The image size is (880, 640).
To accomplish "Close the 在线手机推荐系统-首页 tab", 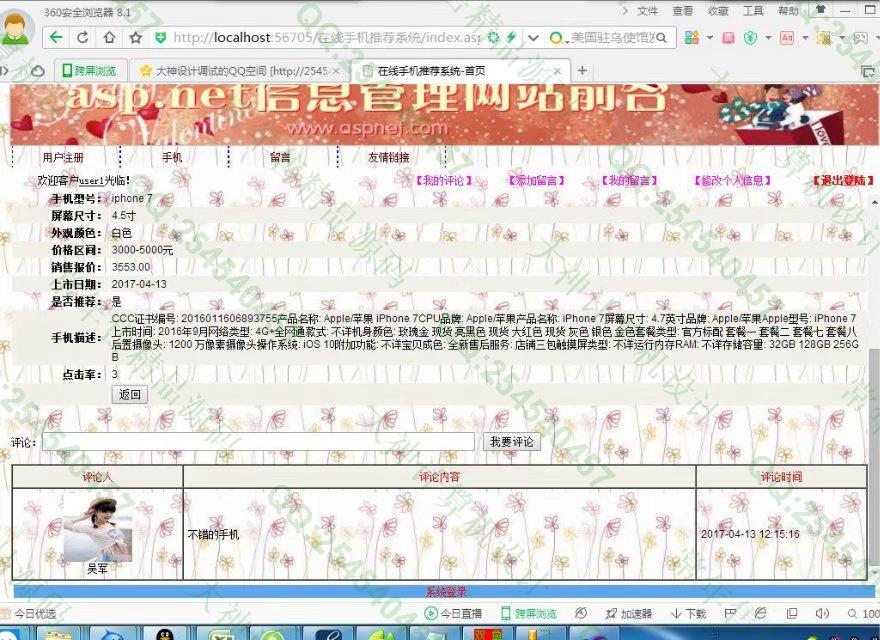I will pos(557,71).
